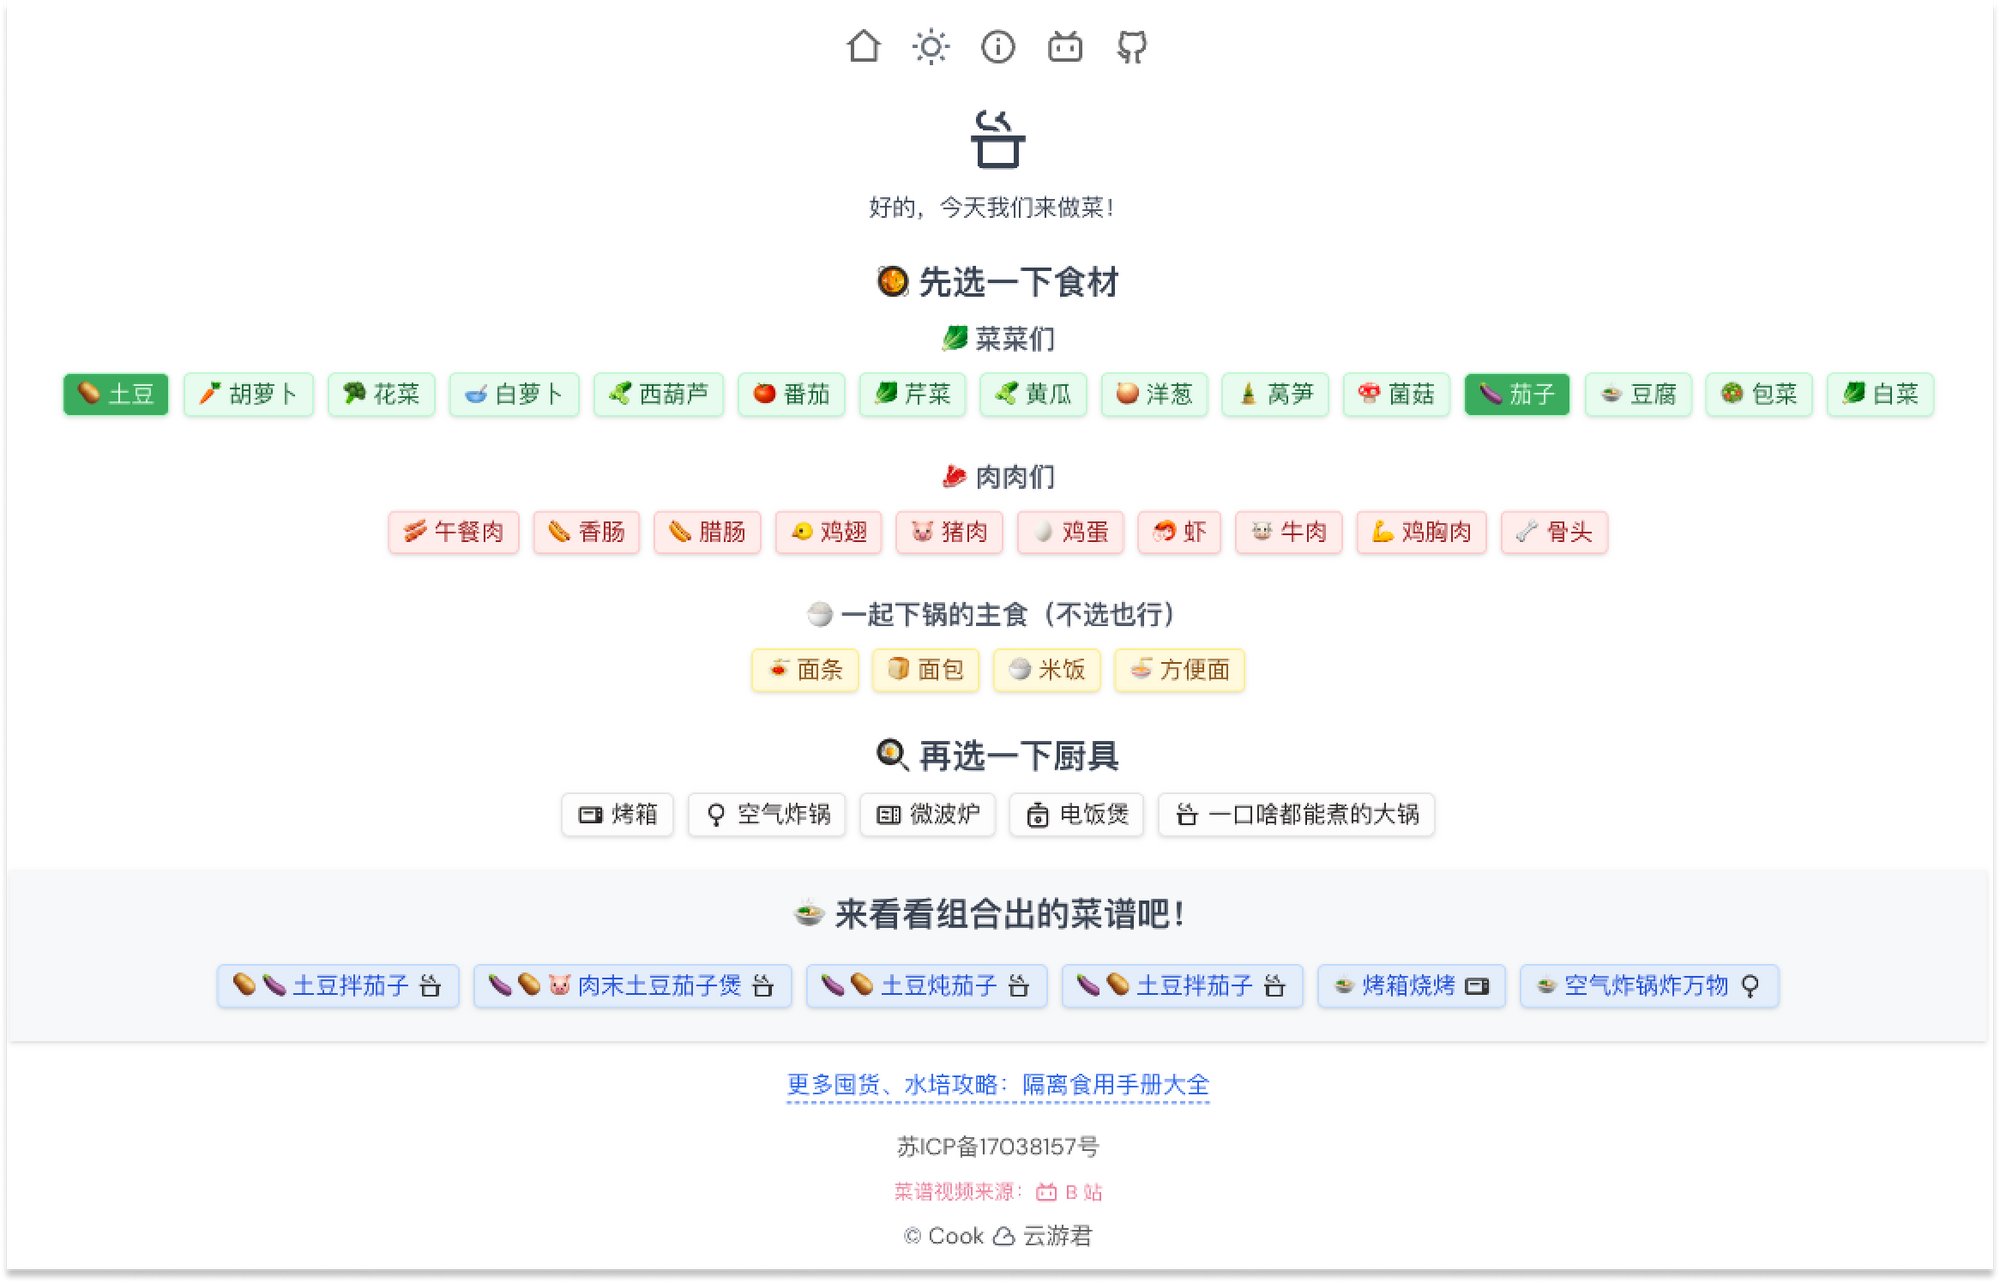
Task: Open the GitHub icon link
Action: (x=1131, y=46)
